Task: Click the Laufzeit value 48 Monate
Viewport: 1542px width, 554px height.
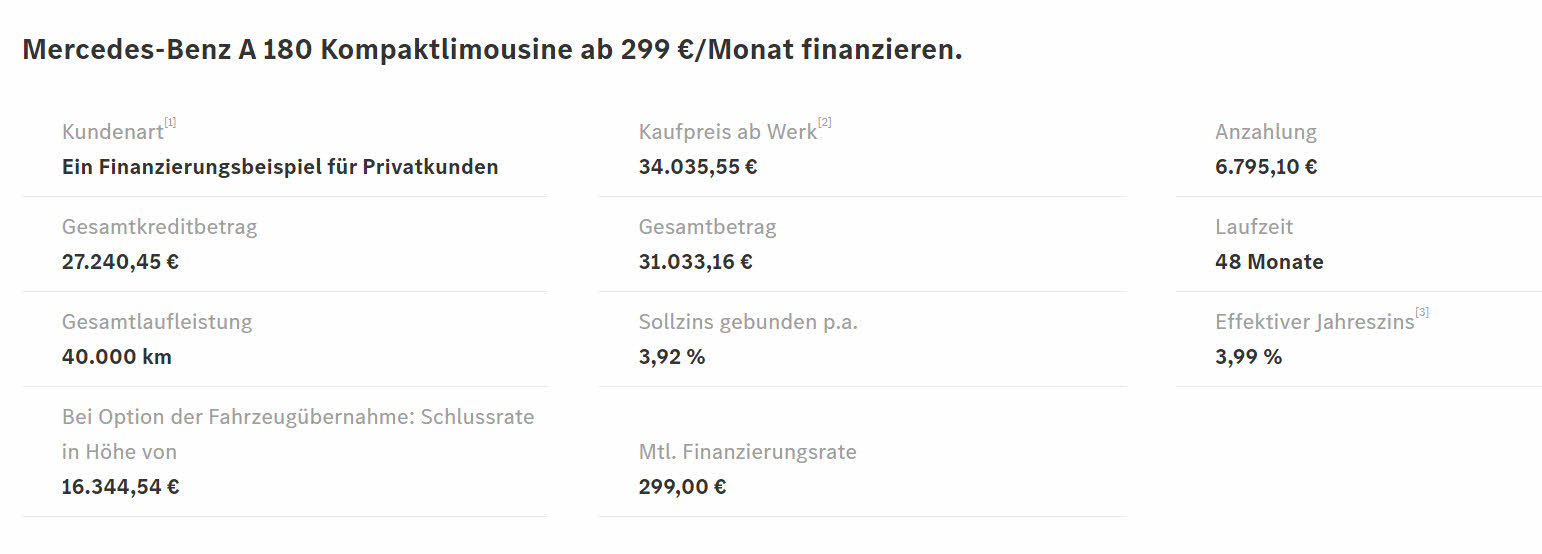Action: [1269, 262]
